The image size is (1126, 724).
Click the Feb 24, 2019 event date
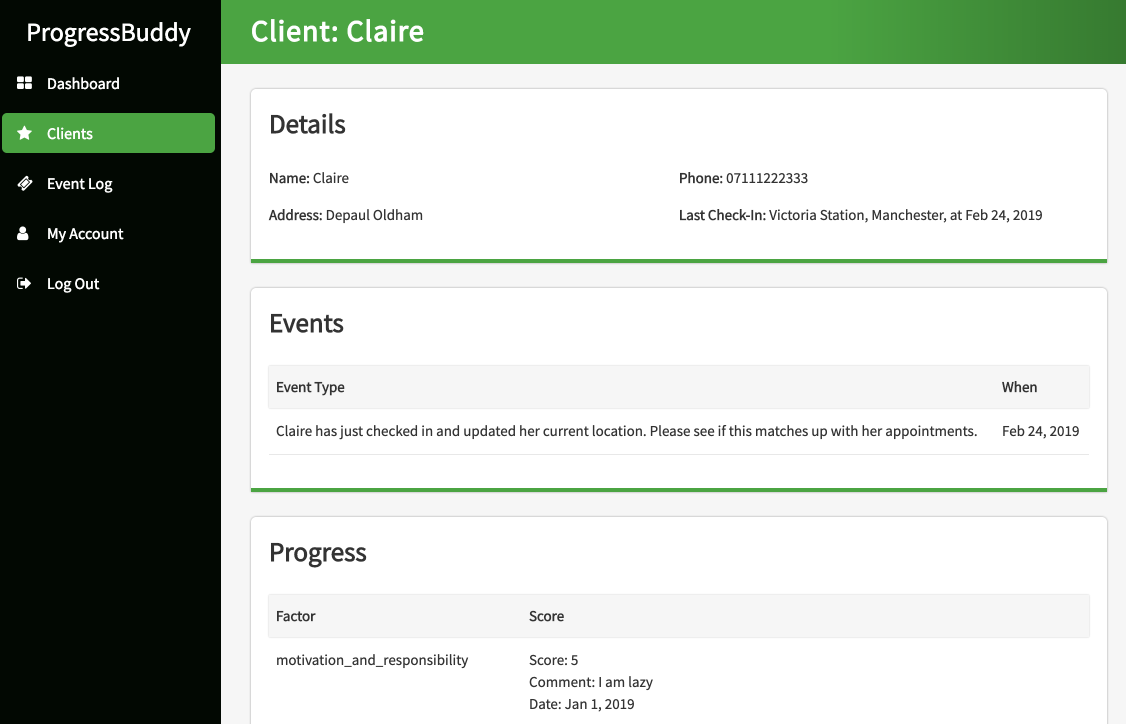pyautogui.click(x=1041, y=432)
